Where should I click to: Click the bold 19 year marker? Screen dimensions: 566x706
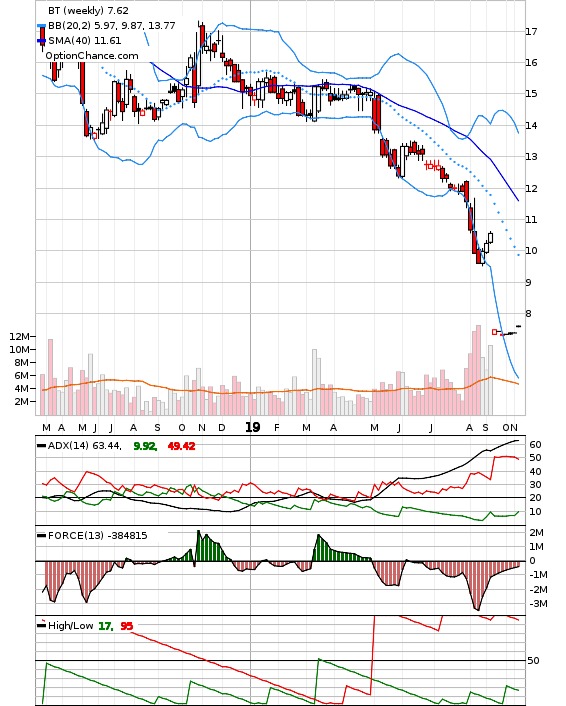[253, 427]
